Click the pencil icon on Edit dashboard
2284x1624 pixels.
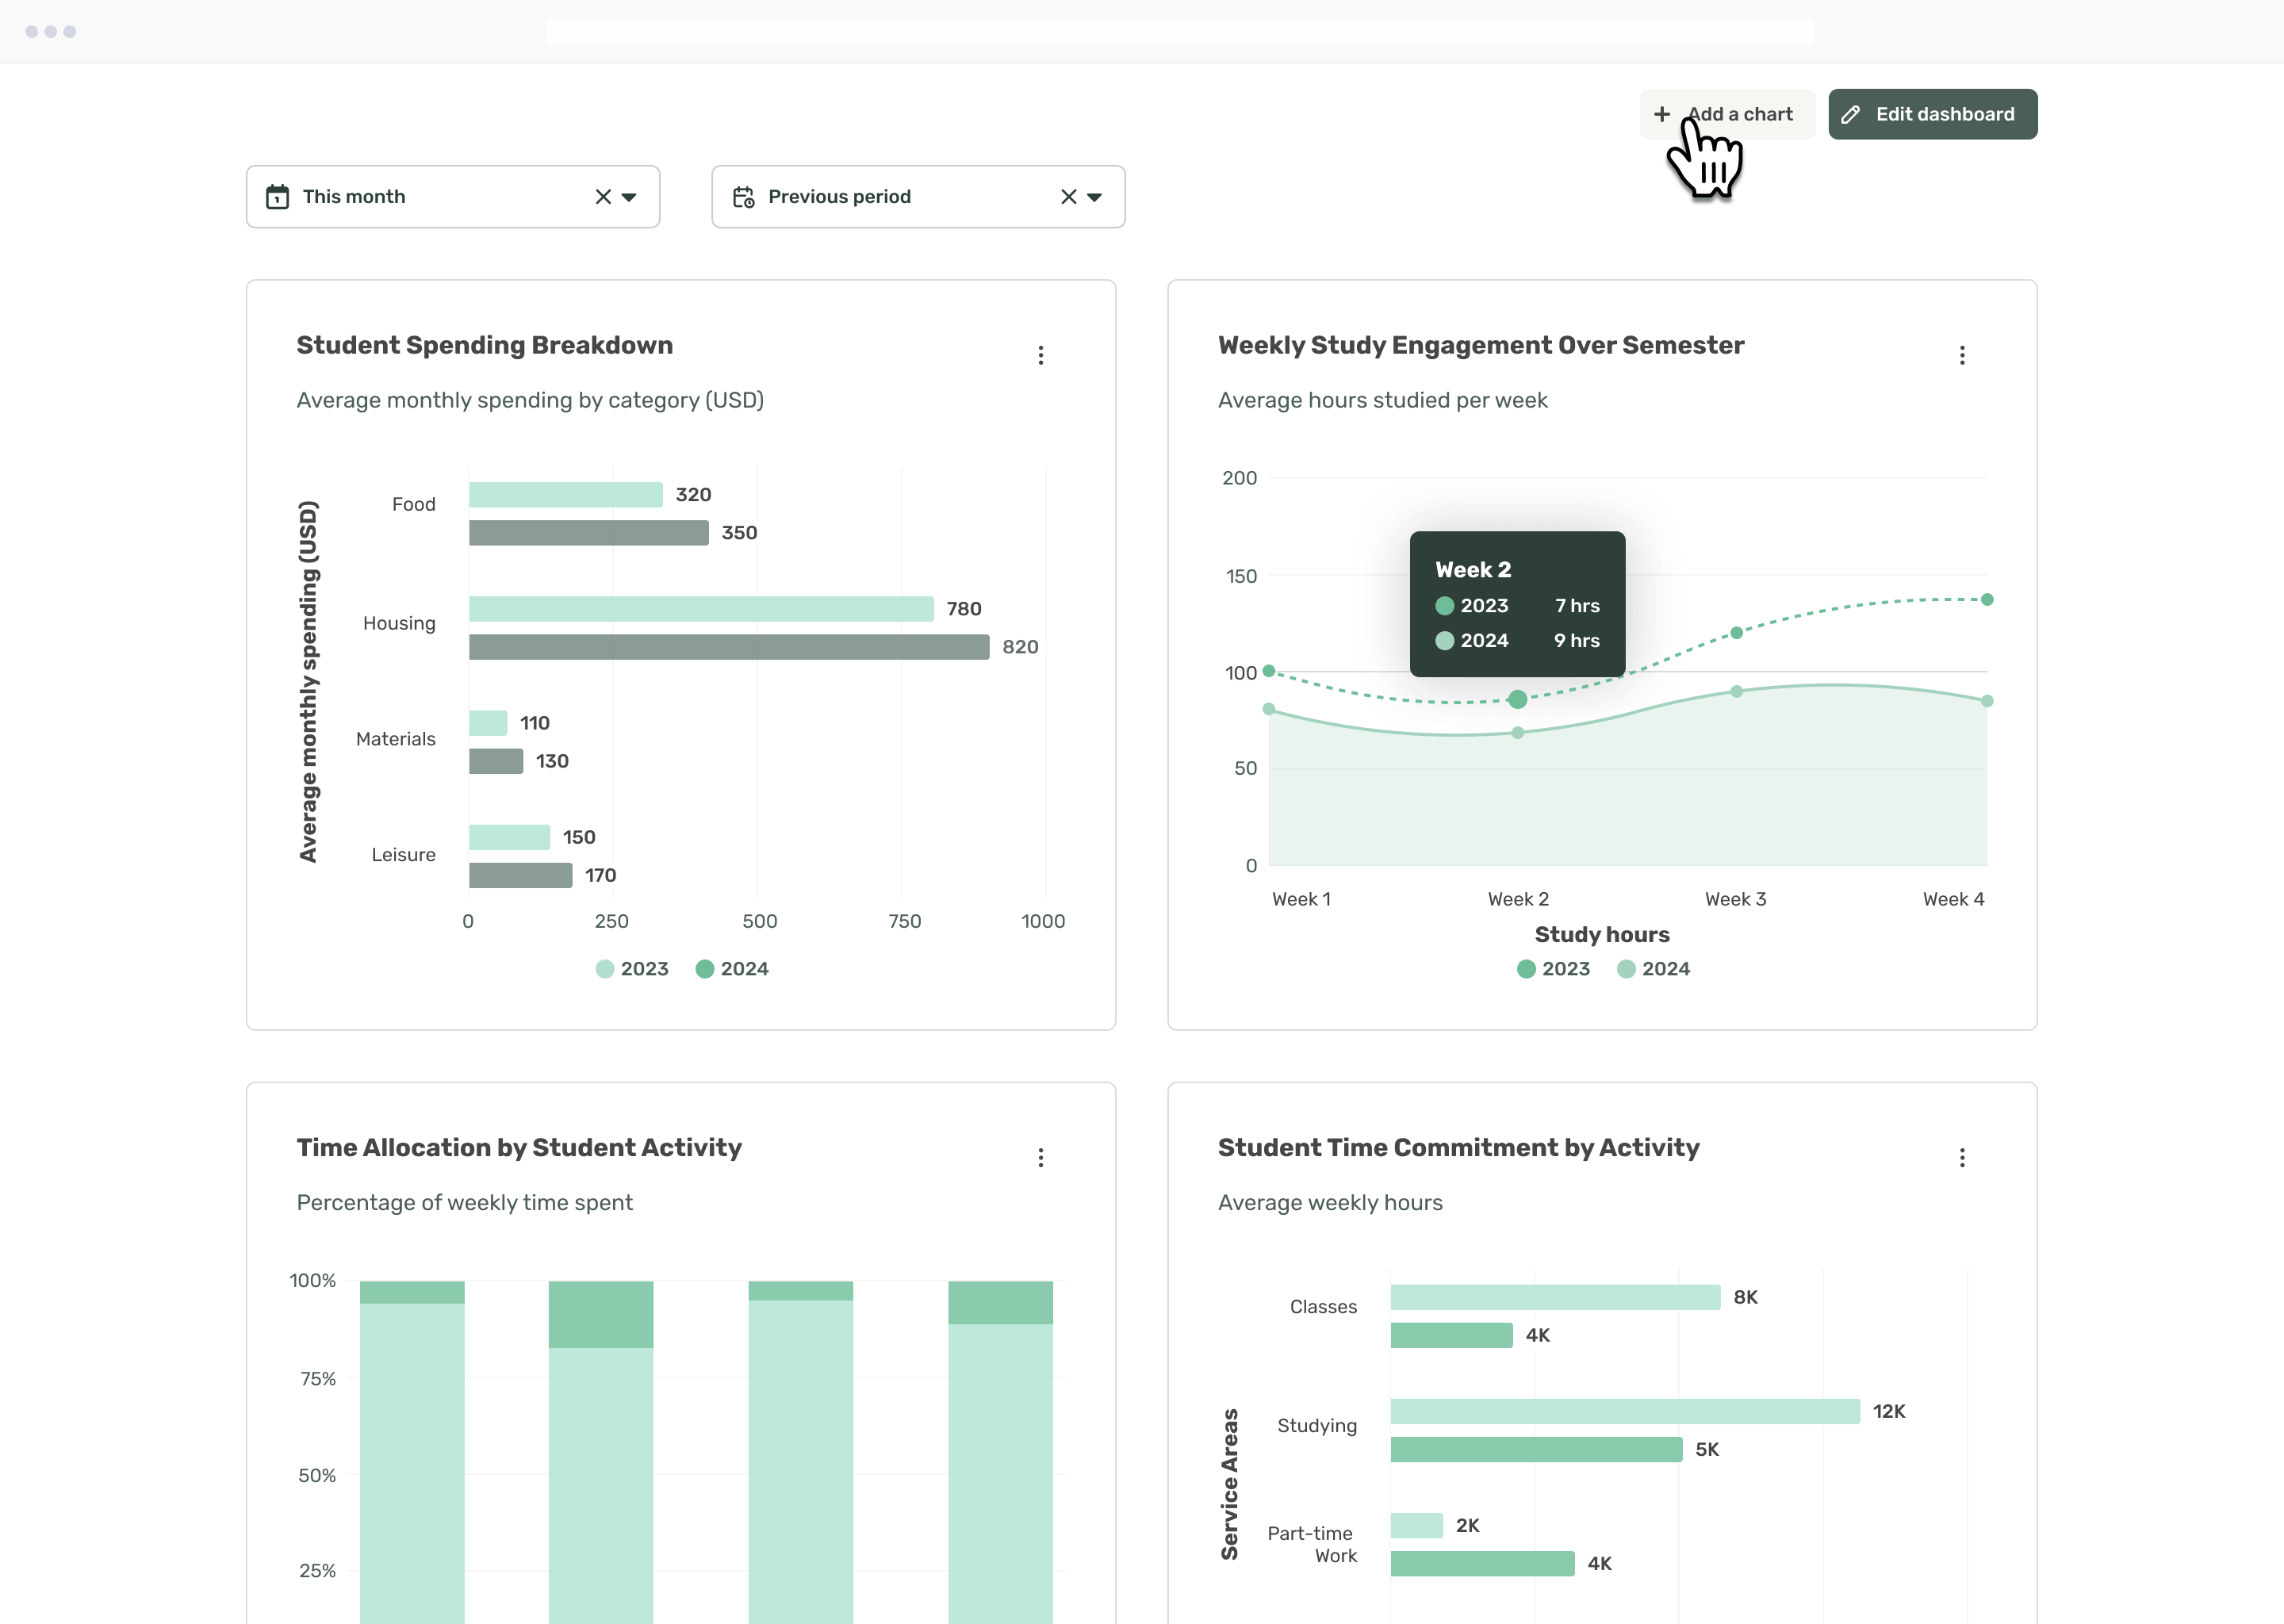[1851, 114]
